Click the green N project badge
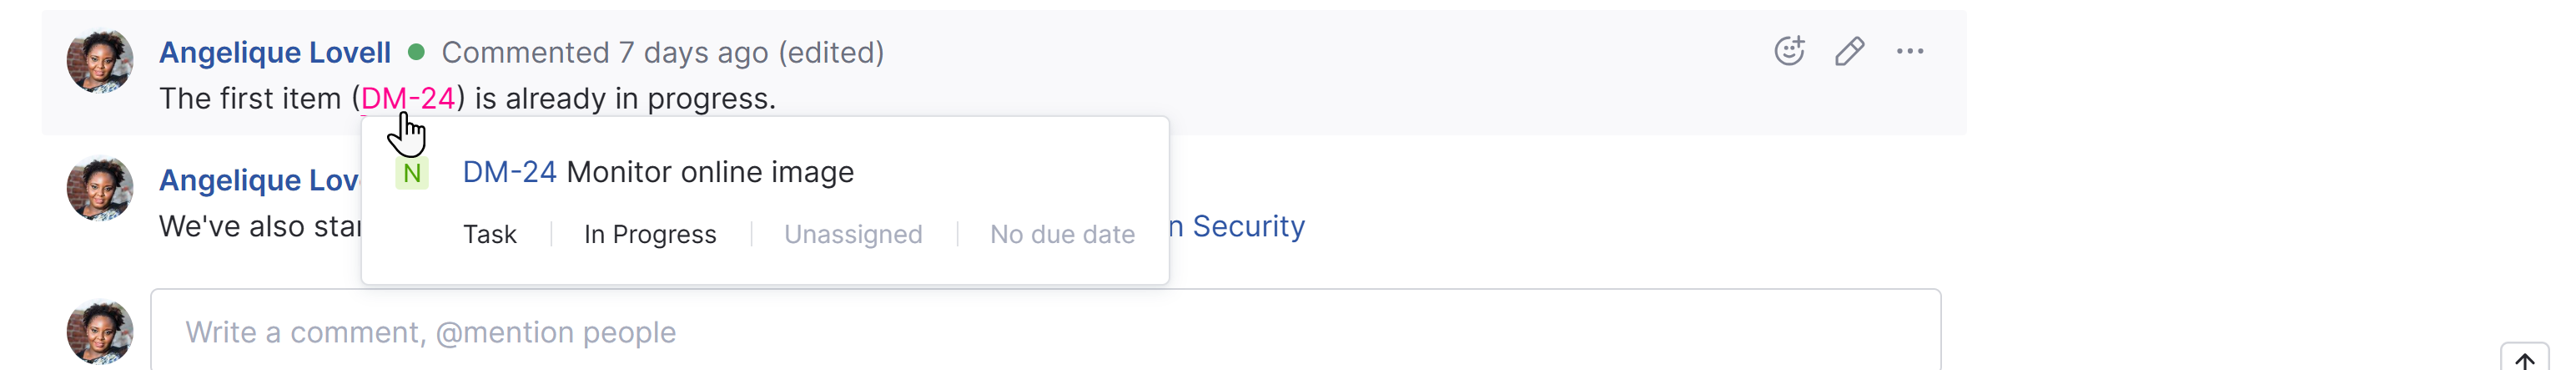The height and width of the screenshot is (370, 2576). click(x=412, y=173)
